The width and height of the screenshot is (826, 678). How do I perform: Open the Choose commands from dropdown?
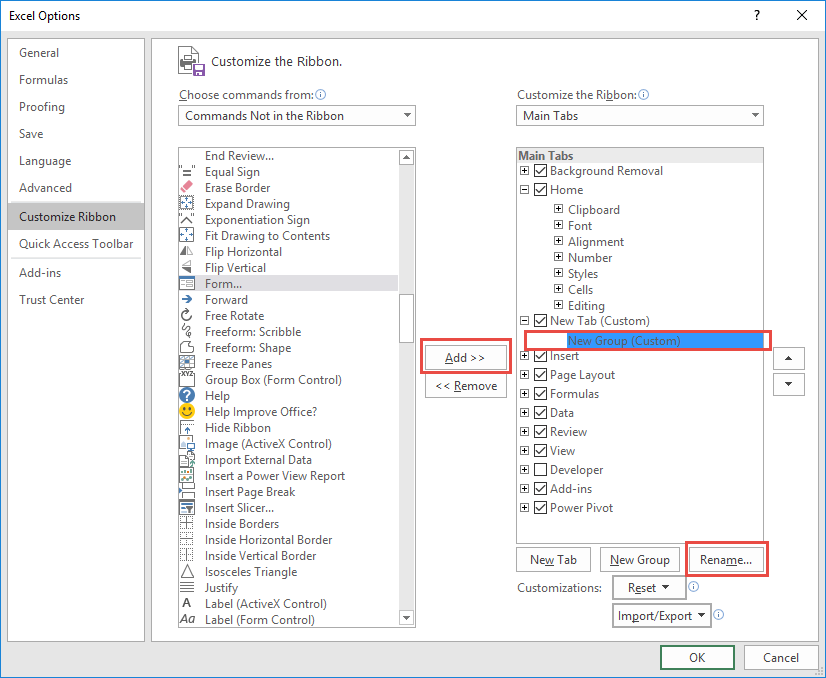click(297, 115)
